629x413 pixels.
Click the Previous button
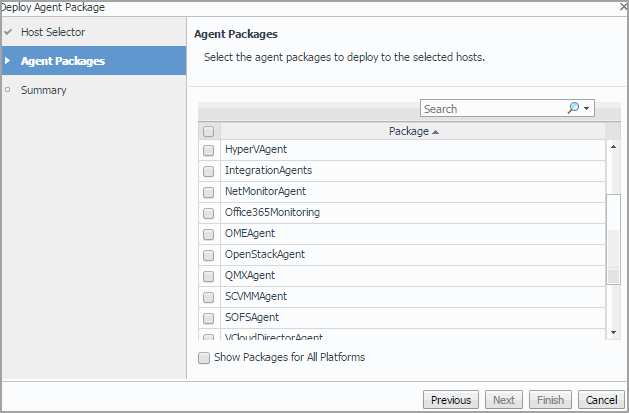[x=450, y=400]
